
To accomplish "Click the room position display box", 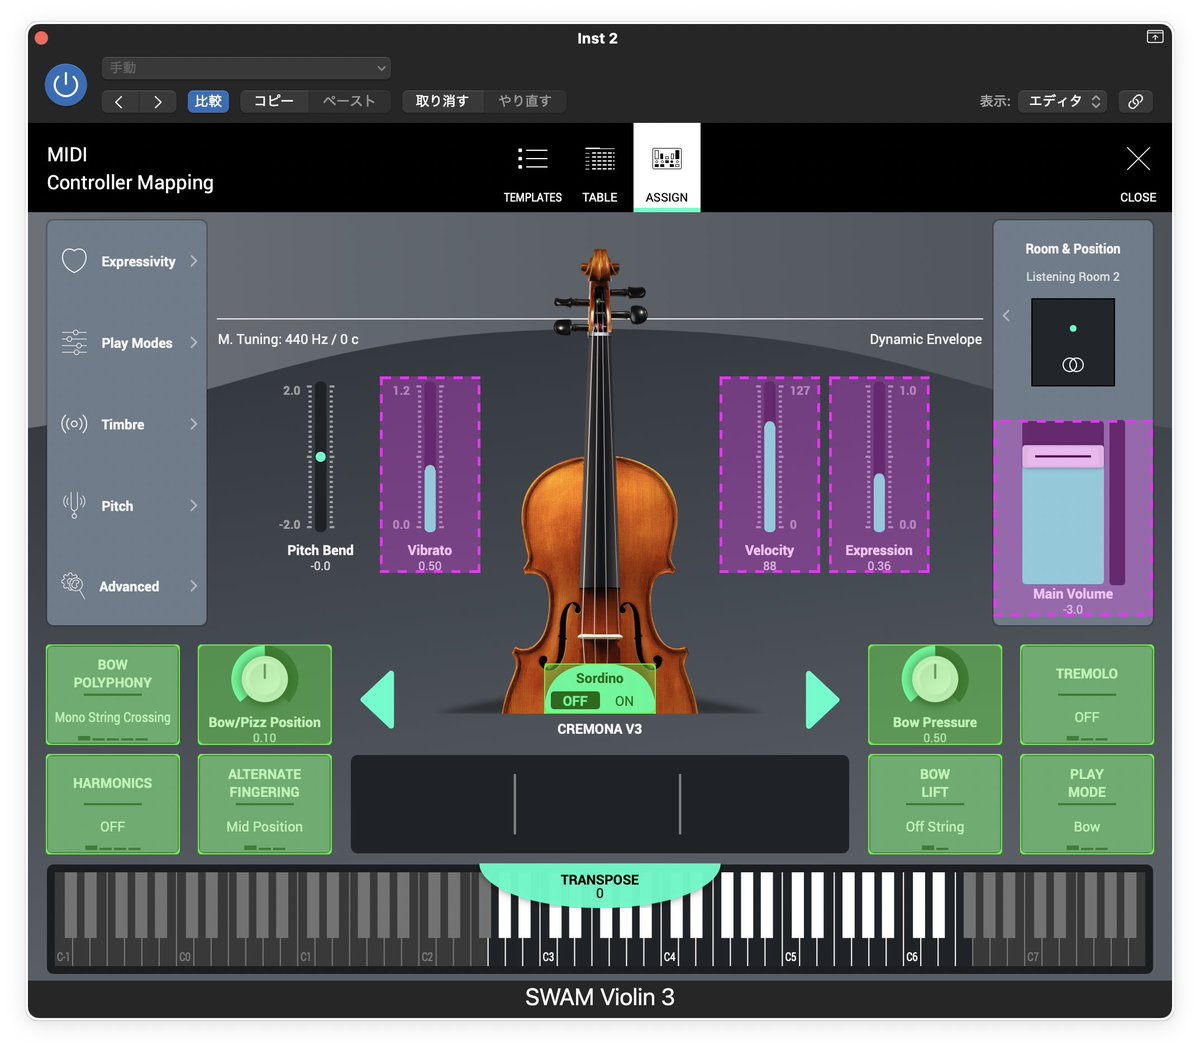I will click(1073, 342).
